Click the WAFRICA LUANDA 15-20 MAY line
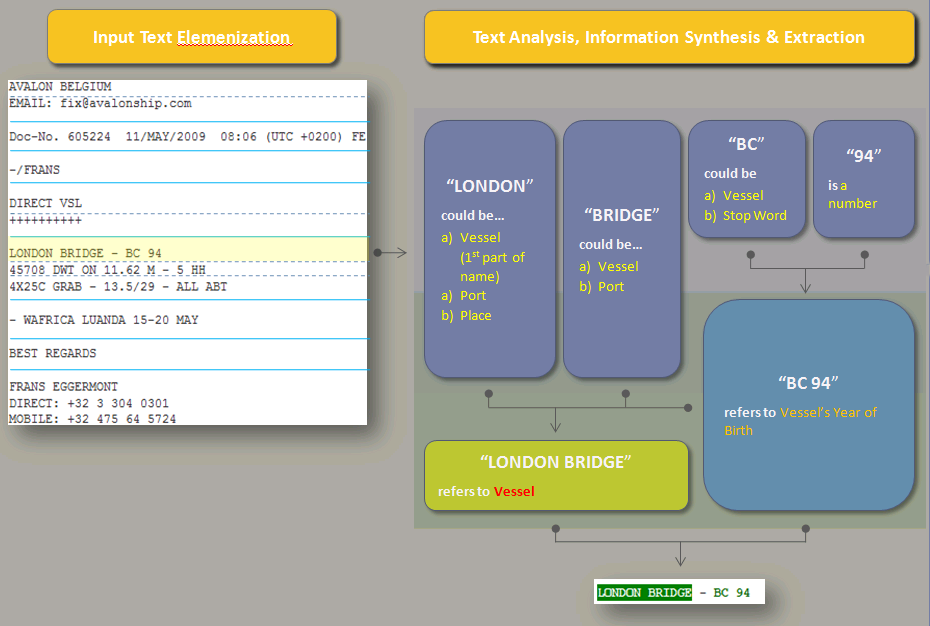Image resolution: width=930 pixels, height=626 pixels. tap(104, 320)
